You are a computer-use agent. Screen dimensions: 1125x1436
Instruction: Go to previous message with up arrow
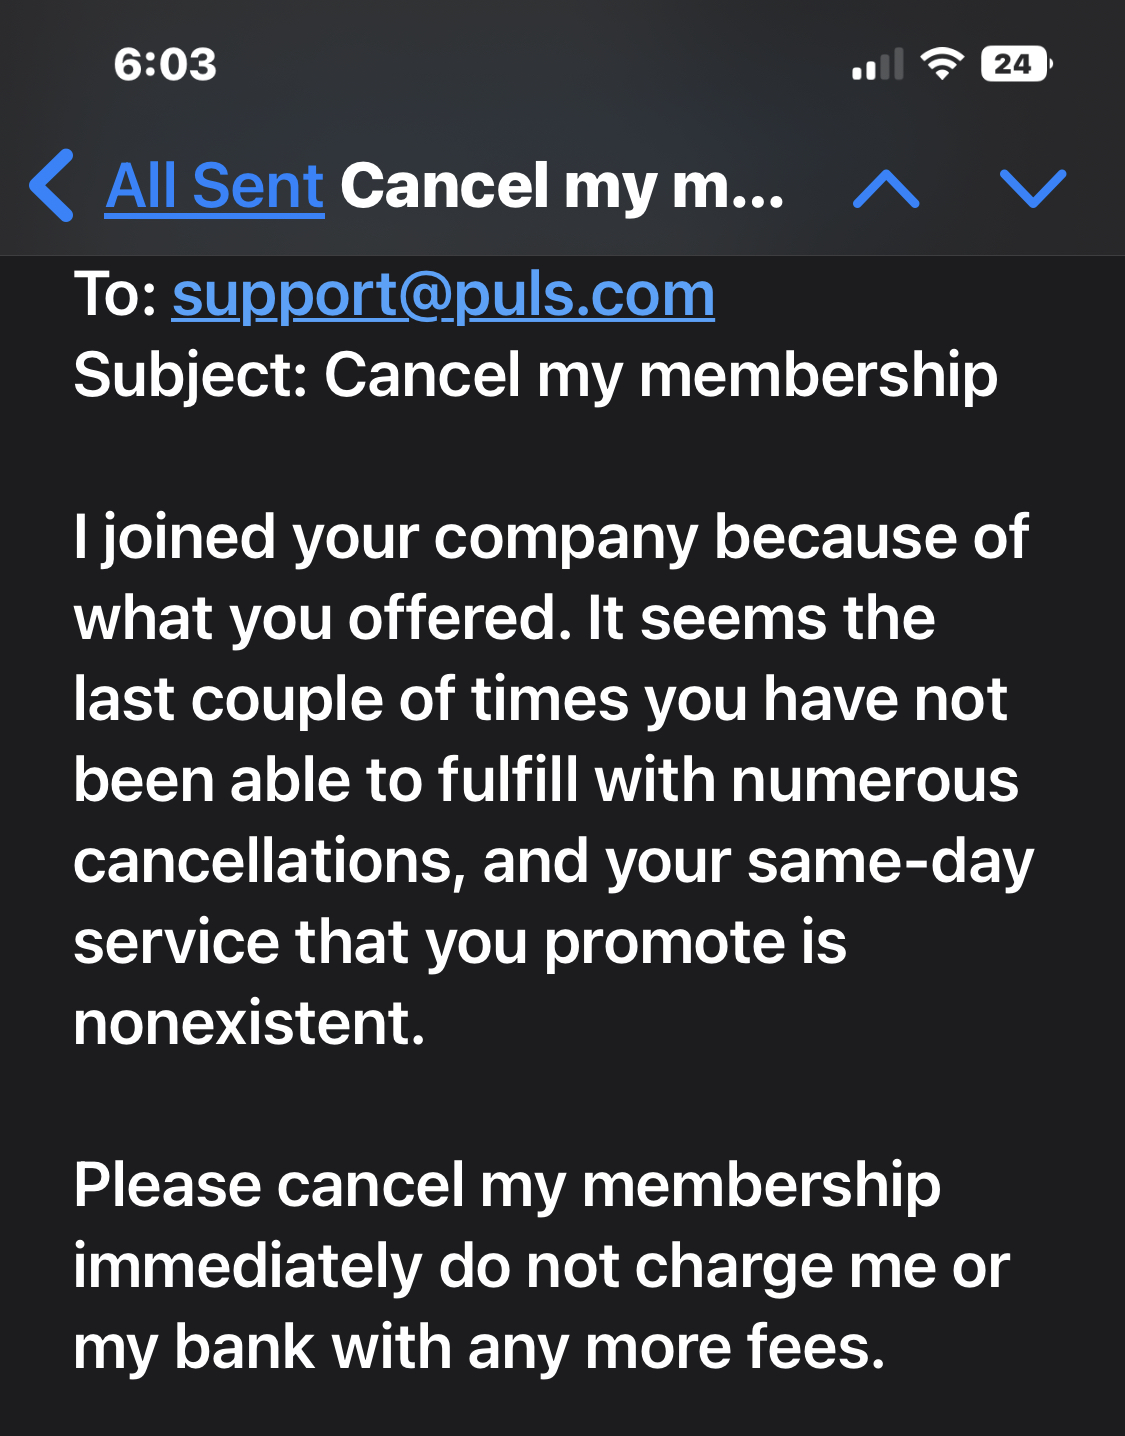click(x=886, y=188)
